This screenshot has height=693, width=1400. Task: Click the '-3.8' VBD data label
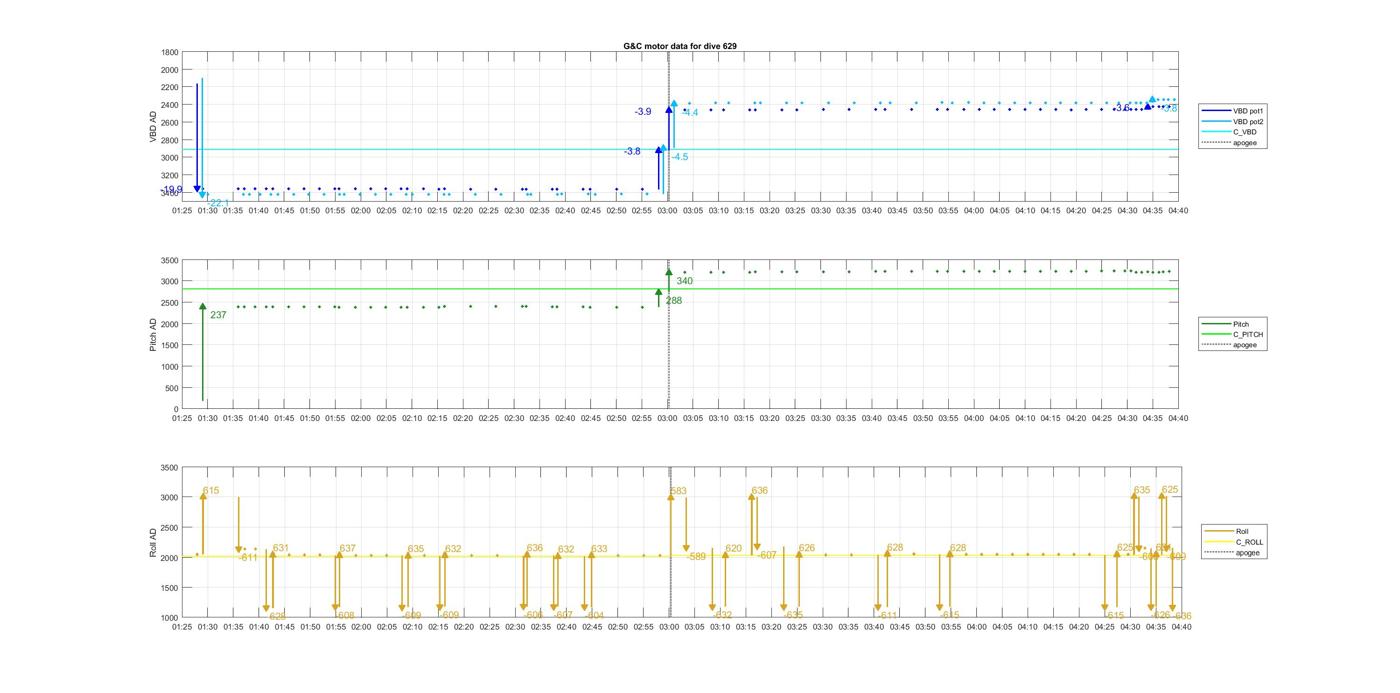(x=632, y=152)
